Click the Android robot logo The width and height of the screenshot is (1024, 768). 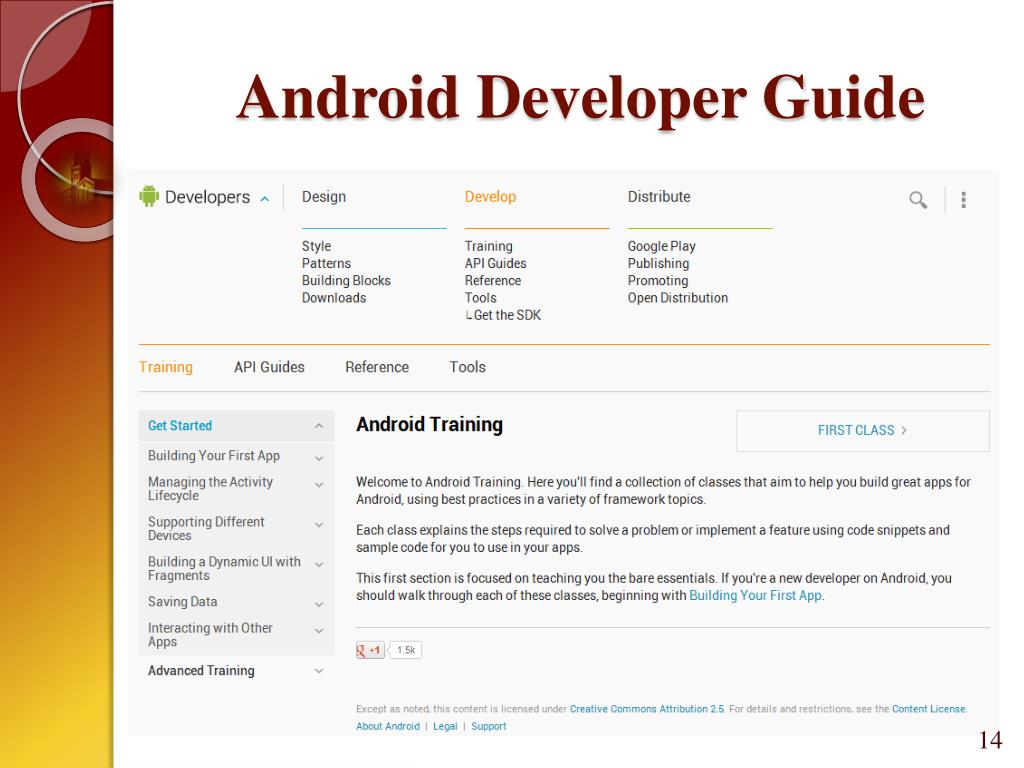click(x=149, y=196)
